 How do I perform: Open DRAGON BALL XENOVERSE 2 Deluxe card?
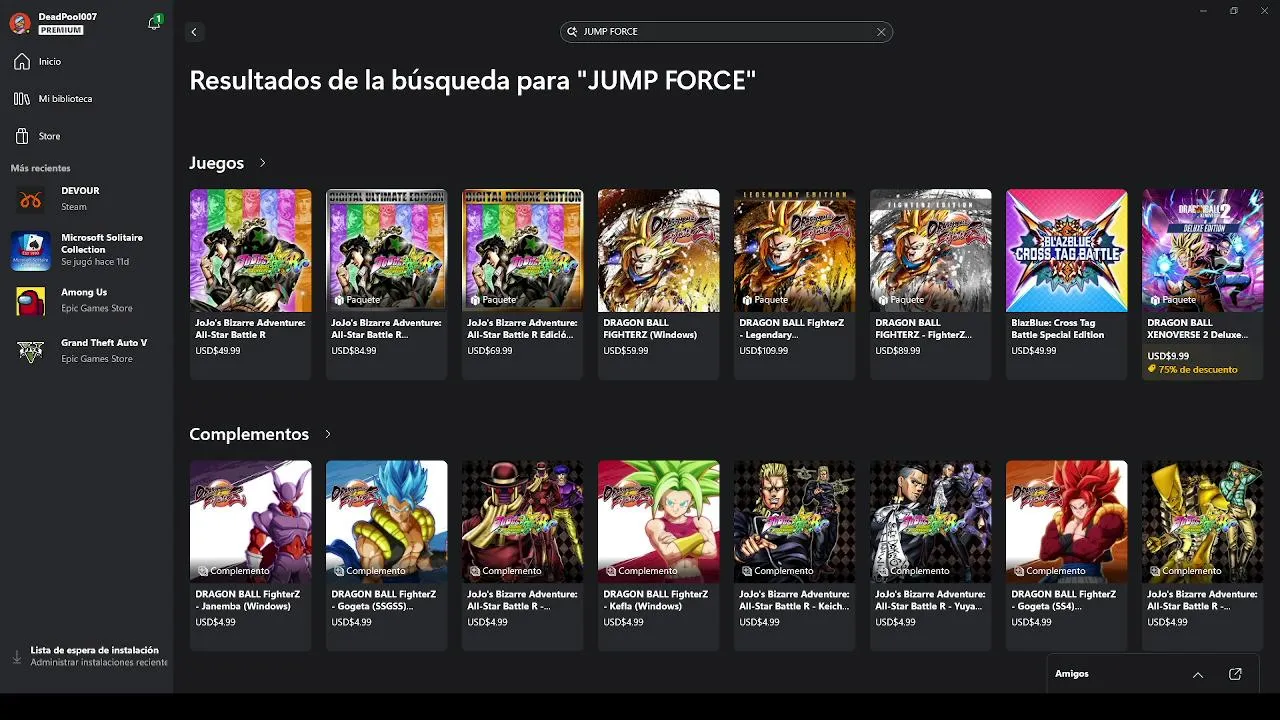[x=1202, y=284]
